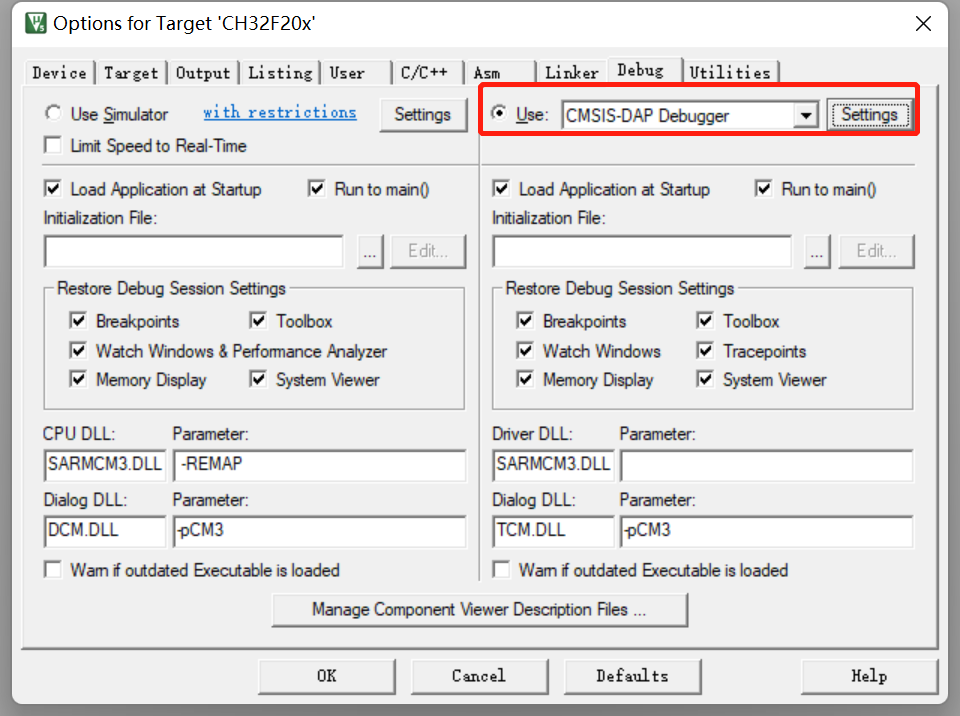The height and width of the screenshot is (716, 960).
Task: Select the Linker tab
Action: [x=571, y=73]
